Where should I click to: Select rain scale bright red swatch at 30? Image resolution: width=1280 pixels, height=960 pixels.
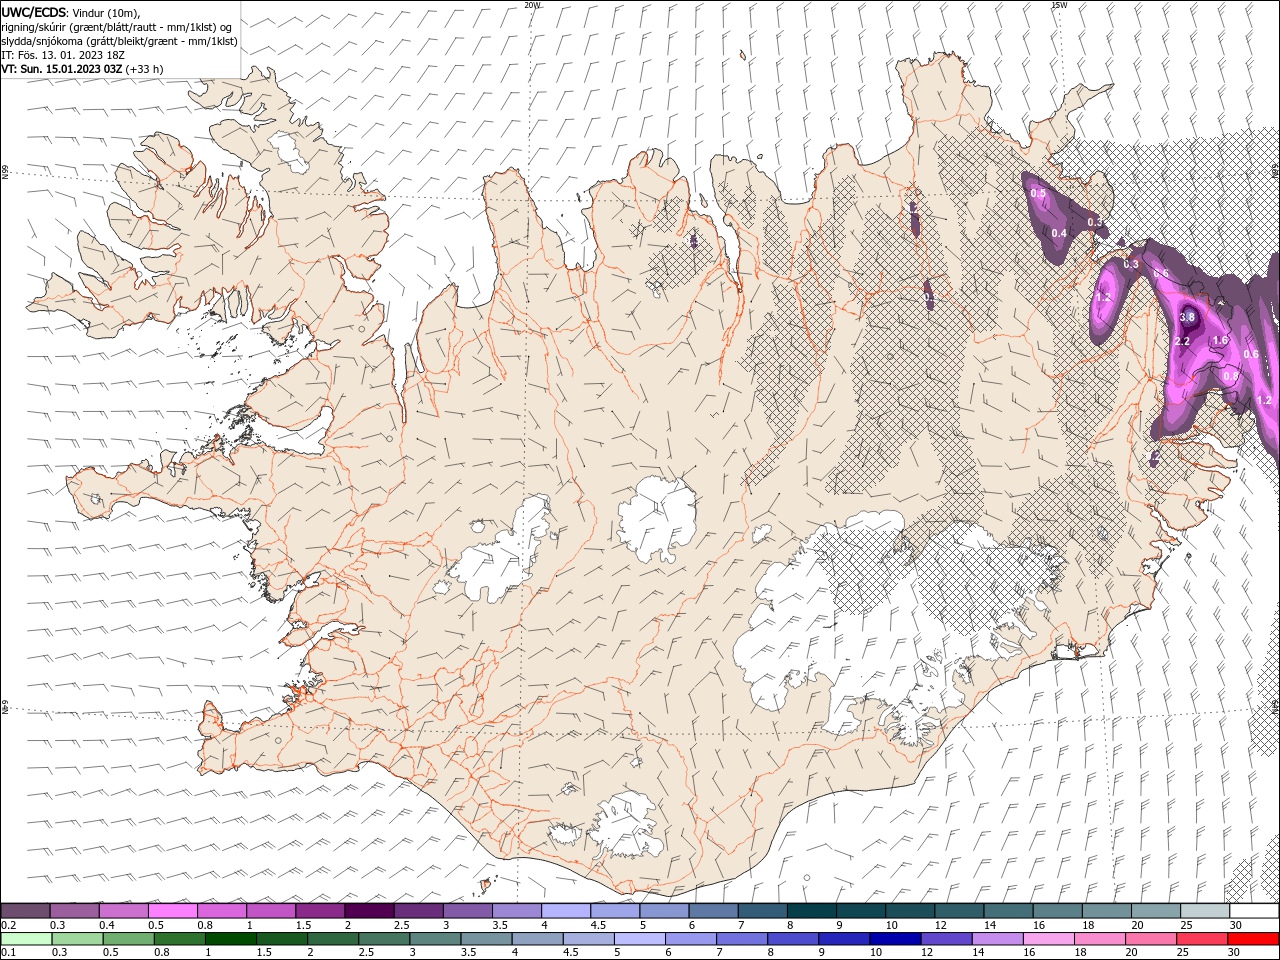(1254, 938)
